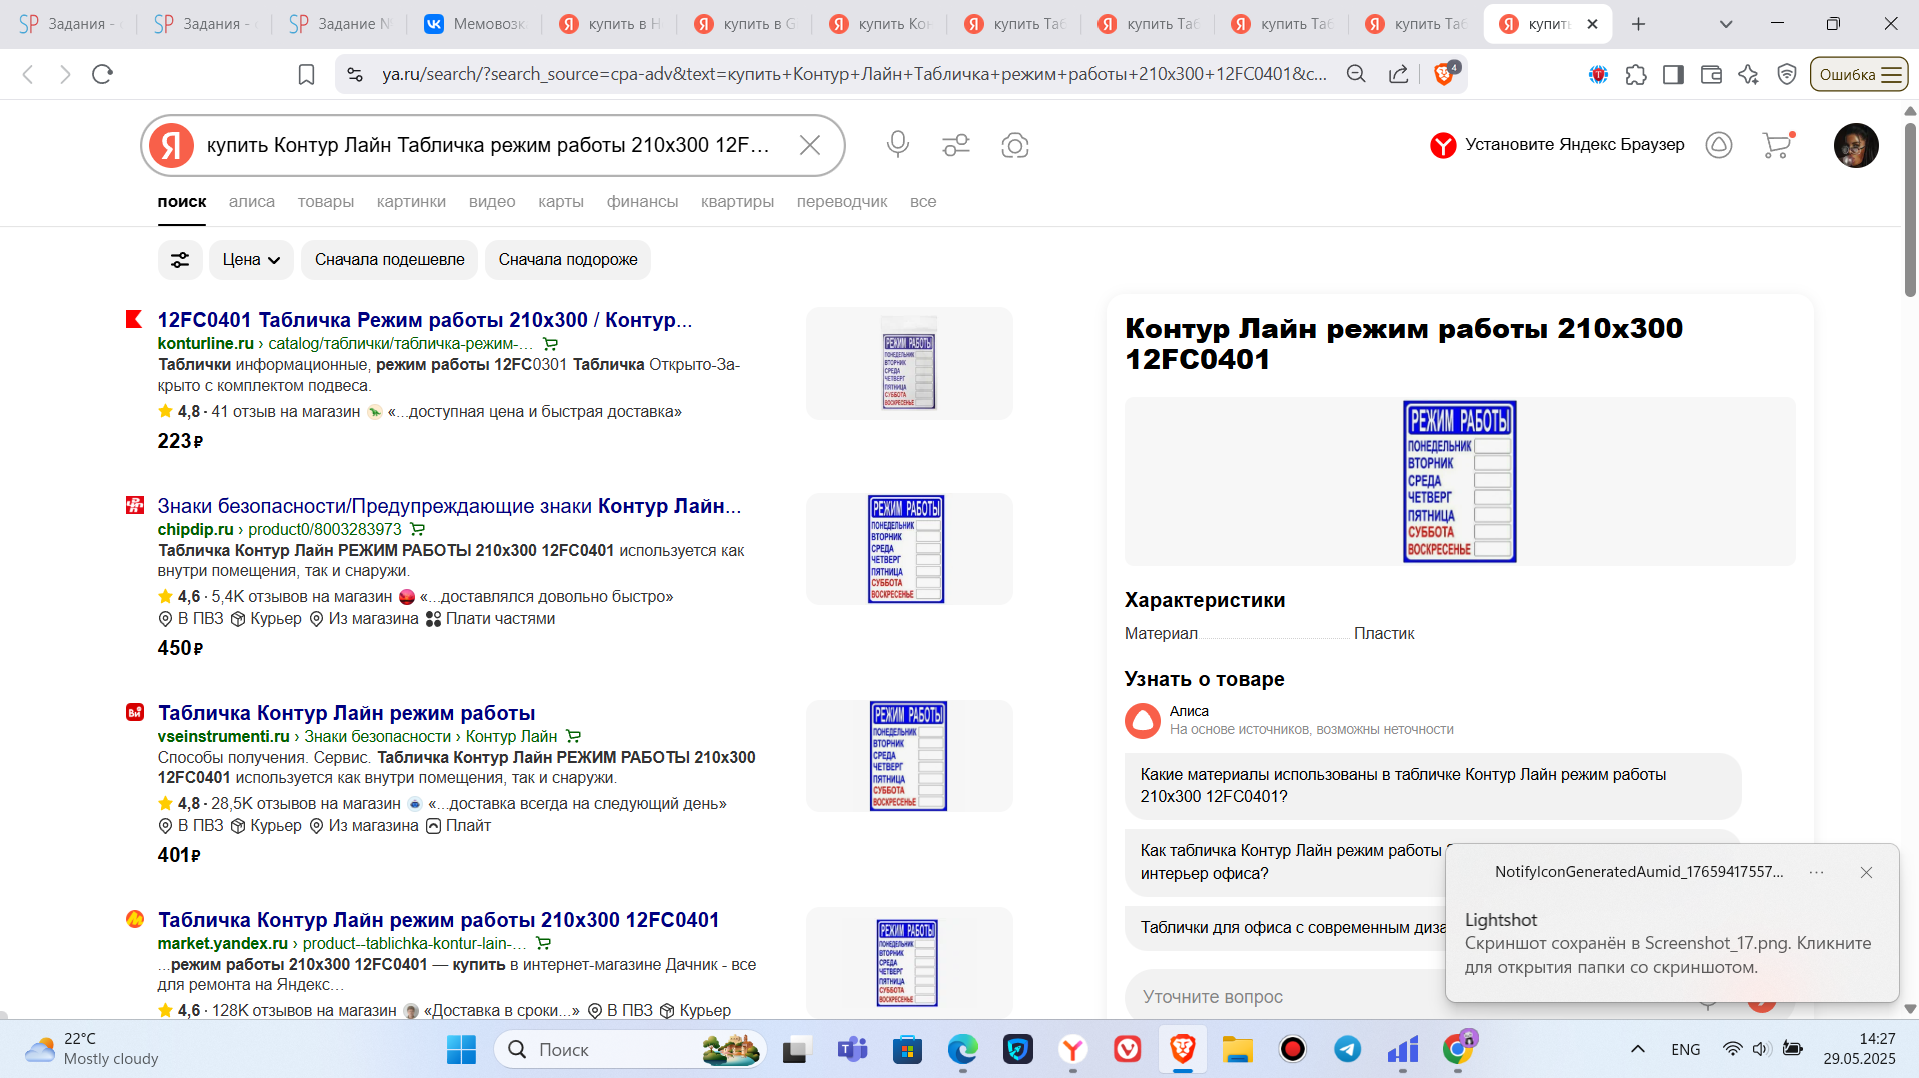Sort by Сначала подешевле
This screenshot has width=1919, height=1078.
(x=390, y=260)
